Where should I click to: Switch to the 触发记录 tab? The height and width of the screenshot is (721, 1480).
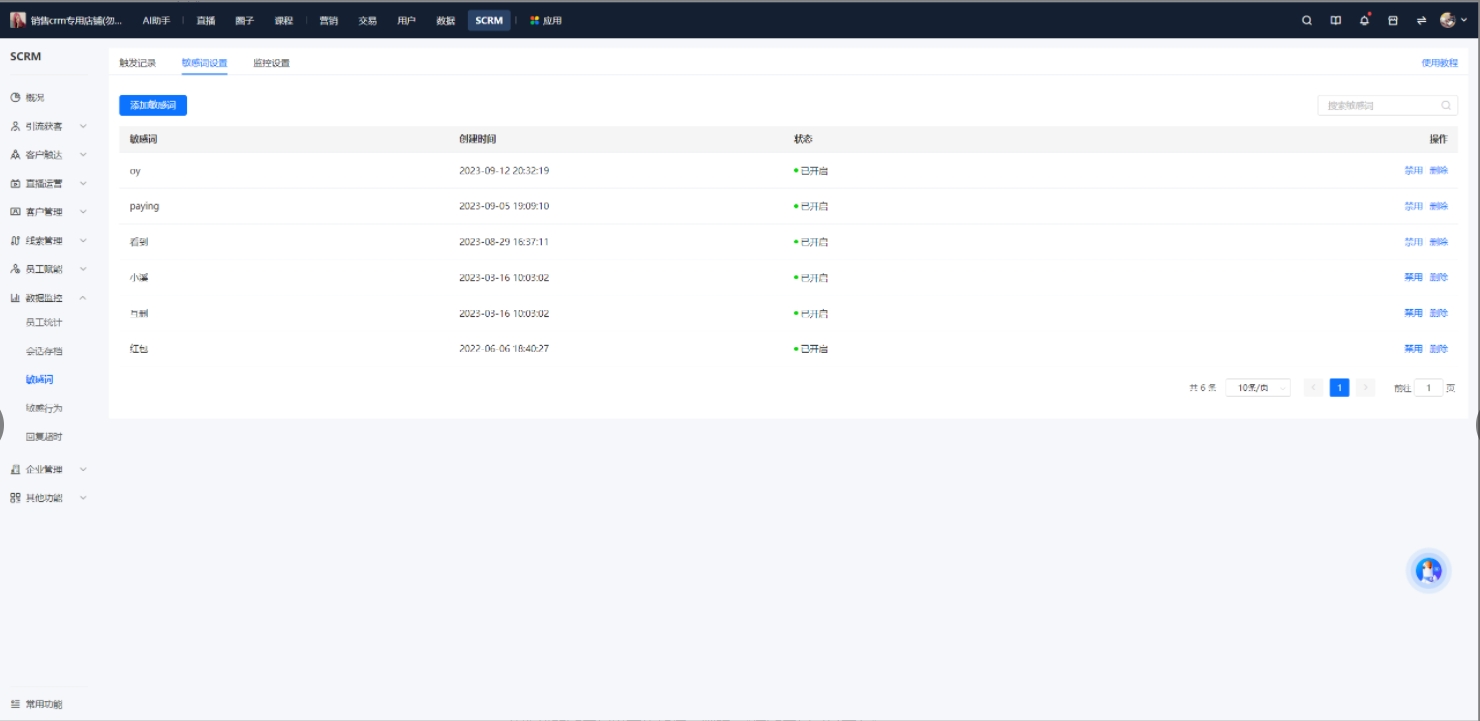click(137, 63)
